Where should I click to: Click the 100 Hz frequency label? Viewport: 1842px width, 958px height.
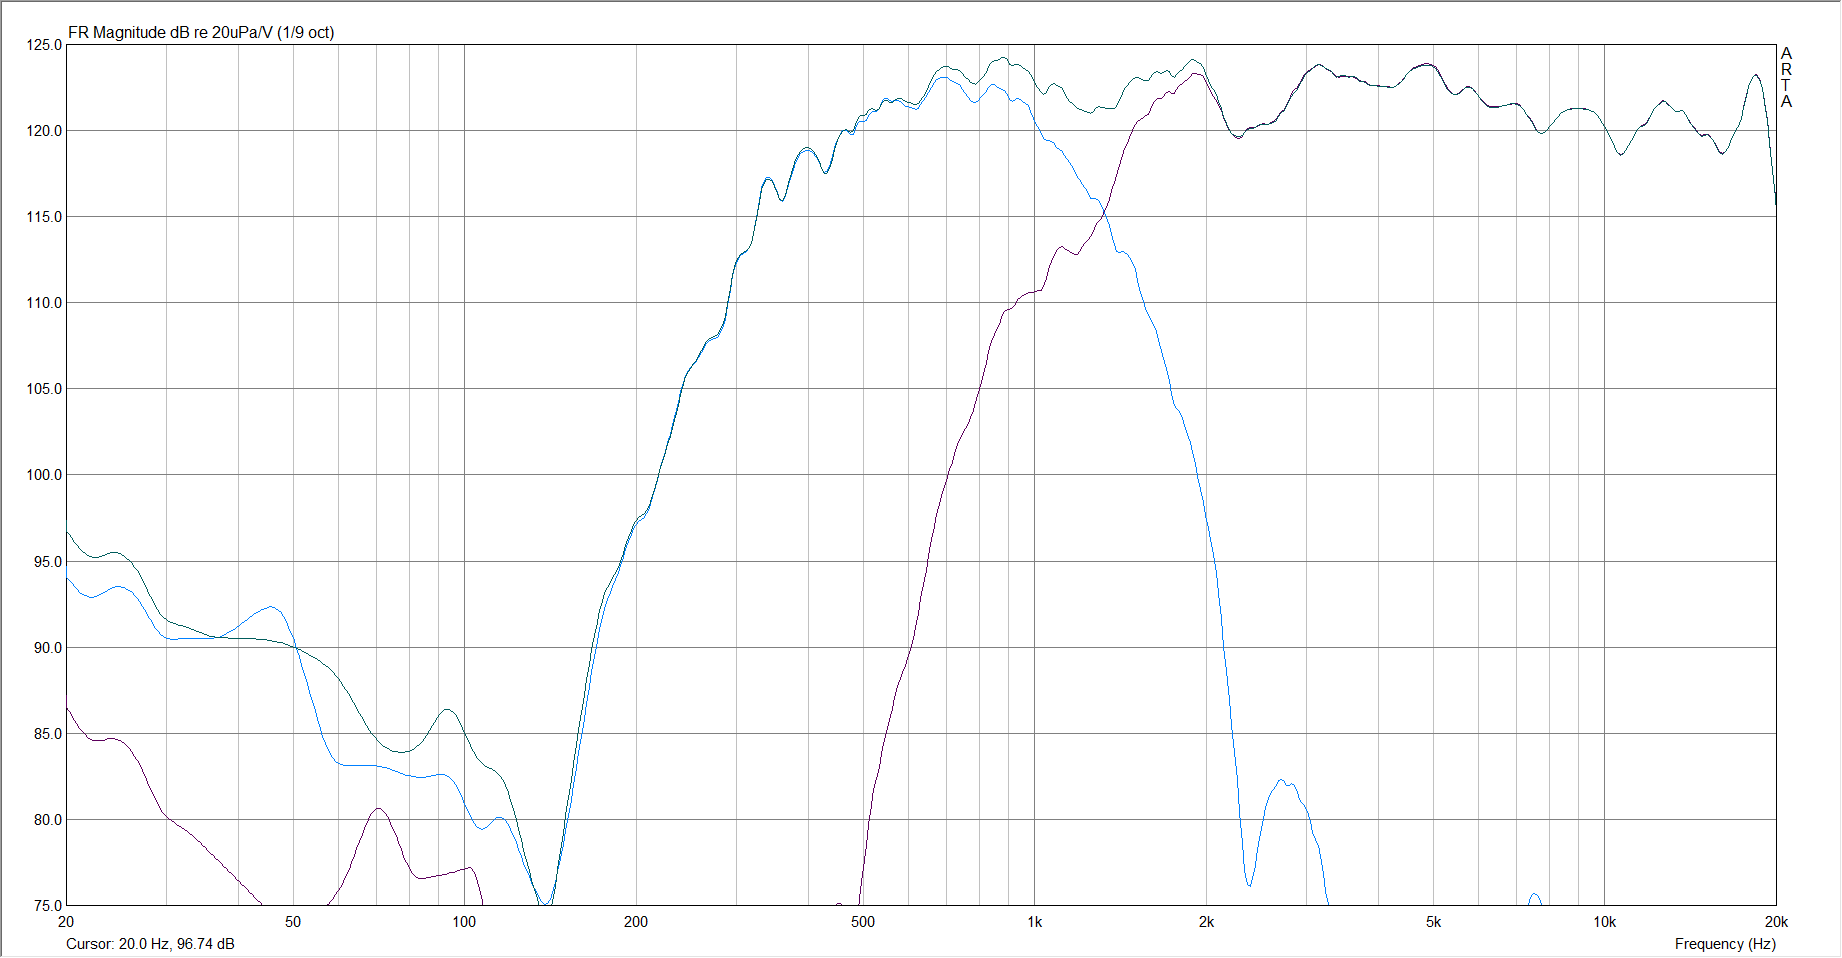point(464,922)
